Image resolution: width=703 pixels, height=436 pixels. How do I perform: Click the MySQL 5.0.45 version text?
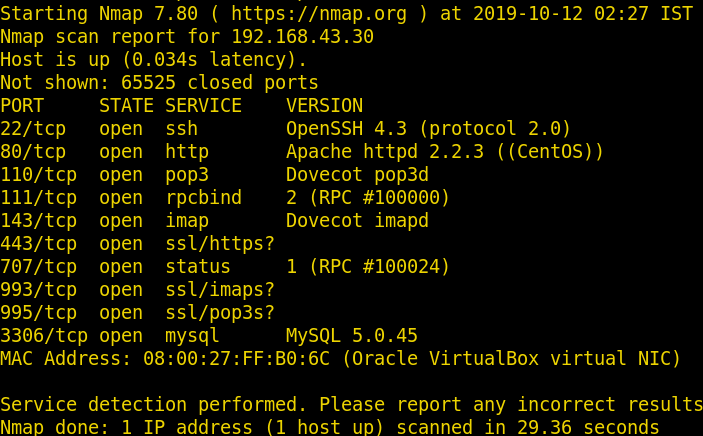click(x=351, y=335)
